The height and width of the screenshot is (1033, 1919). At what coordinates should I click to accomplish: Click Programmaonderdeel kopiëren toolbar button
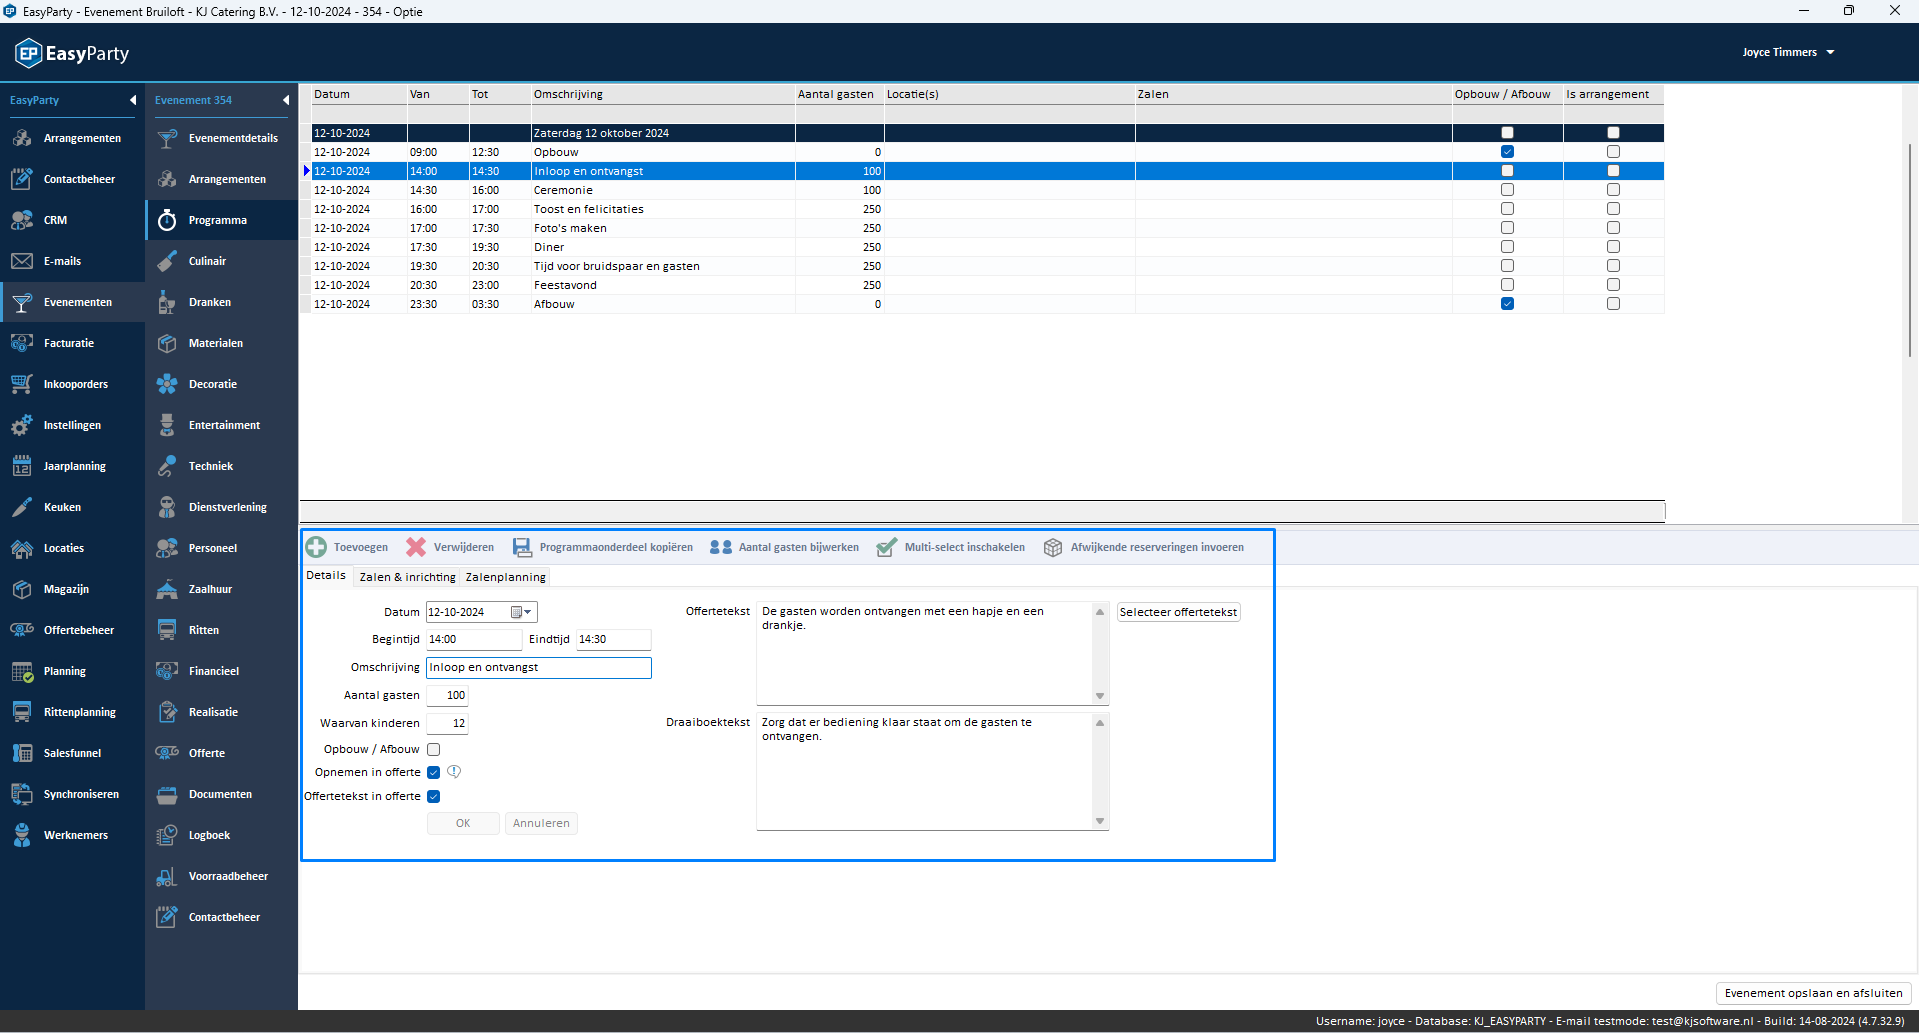(x=602, y=547)
